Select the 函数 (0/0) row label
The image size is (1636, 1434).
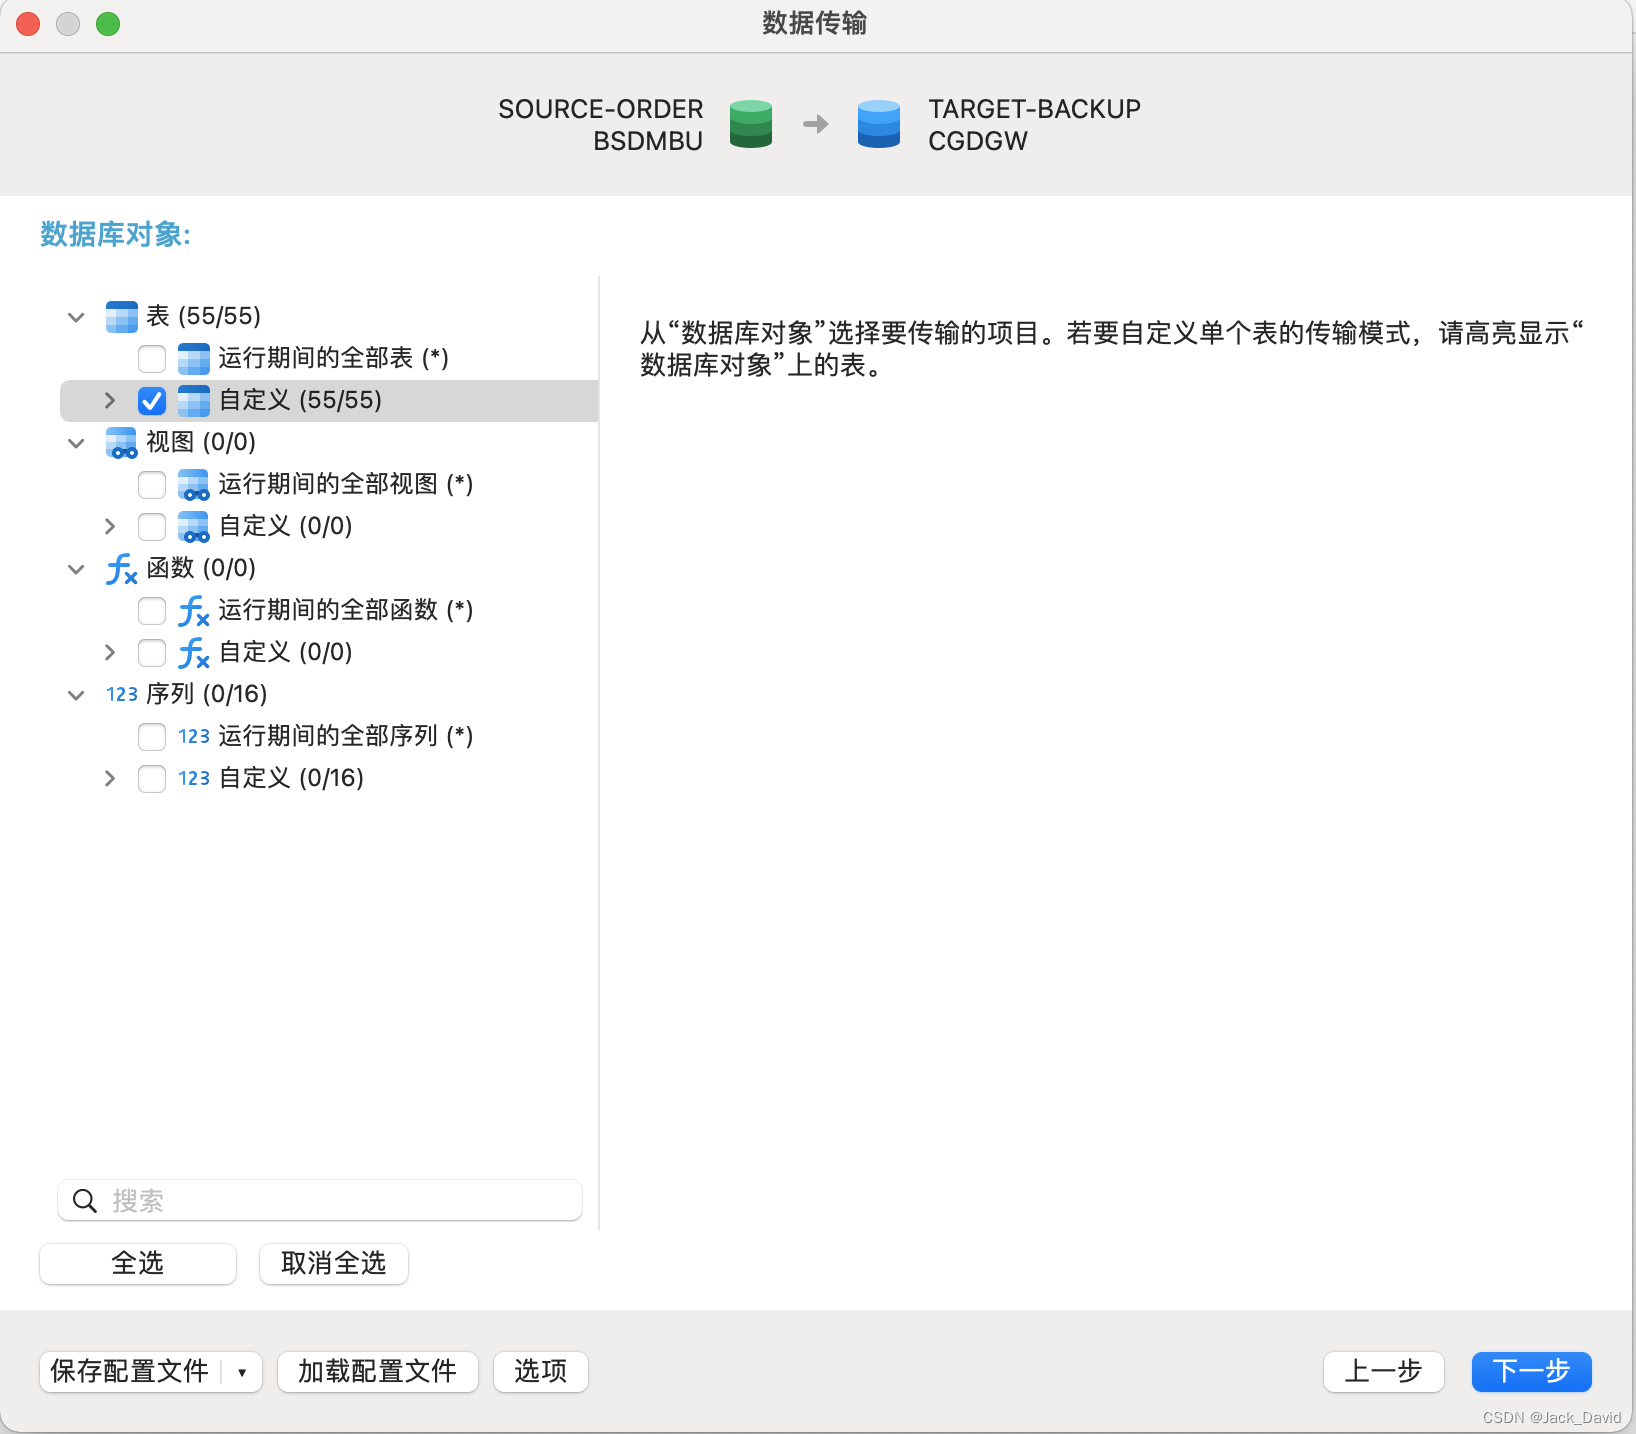[x=201, y=568]
